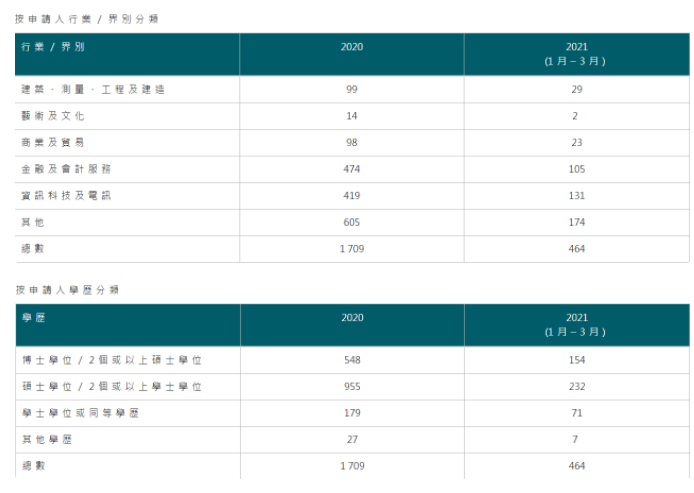
Task: Select the 建築、測量、工程及建造 row label
Action: pos(92,89)
